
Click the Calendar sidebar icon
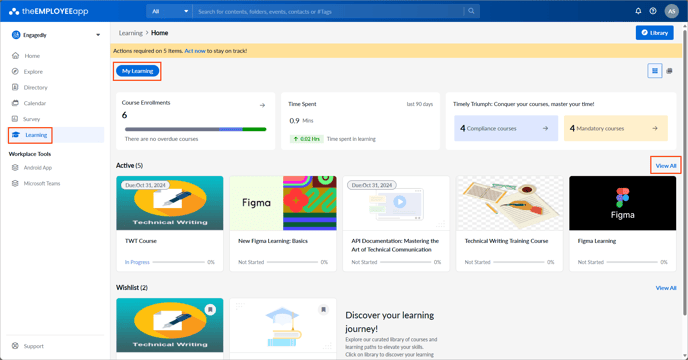click(15, 103)
